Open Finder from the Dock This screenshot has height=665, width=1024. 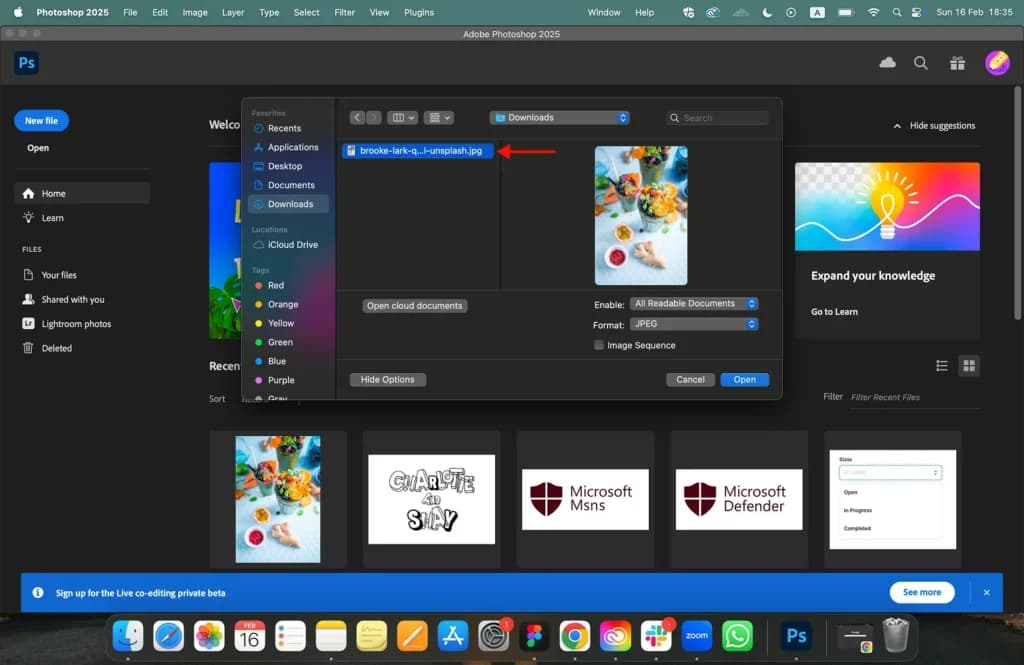[128, 636]
